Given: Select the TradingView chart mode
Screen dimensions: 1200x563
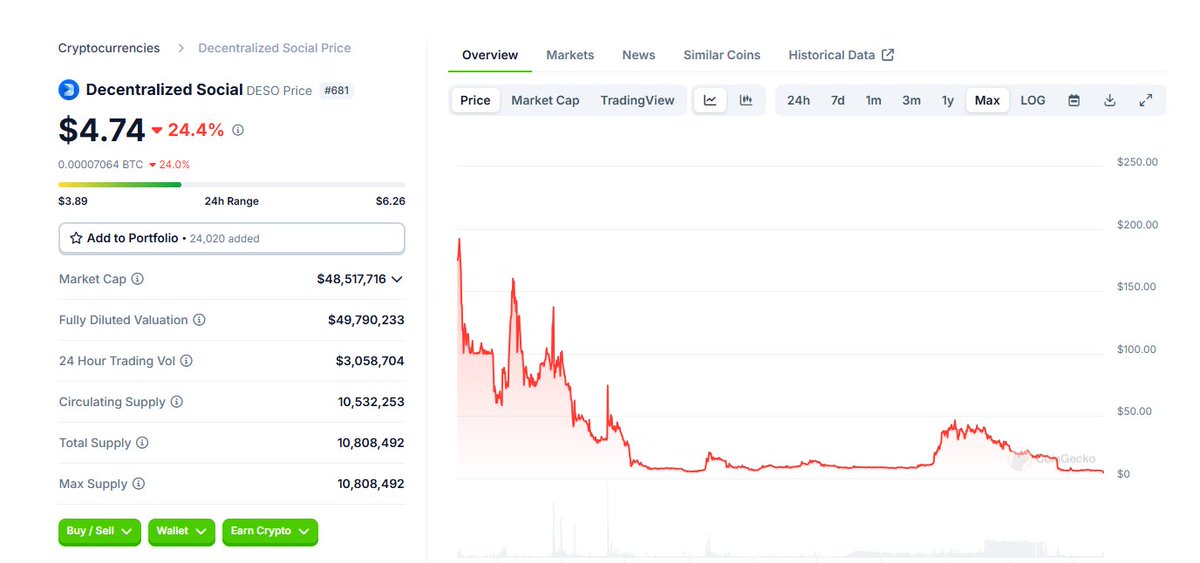Looking at the screenshot, I should pos(637,100).
